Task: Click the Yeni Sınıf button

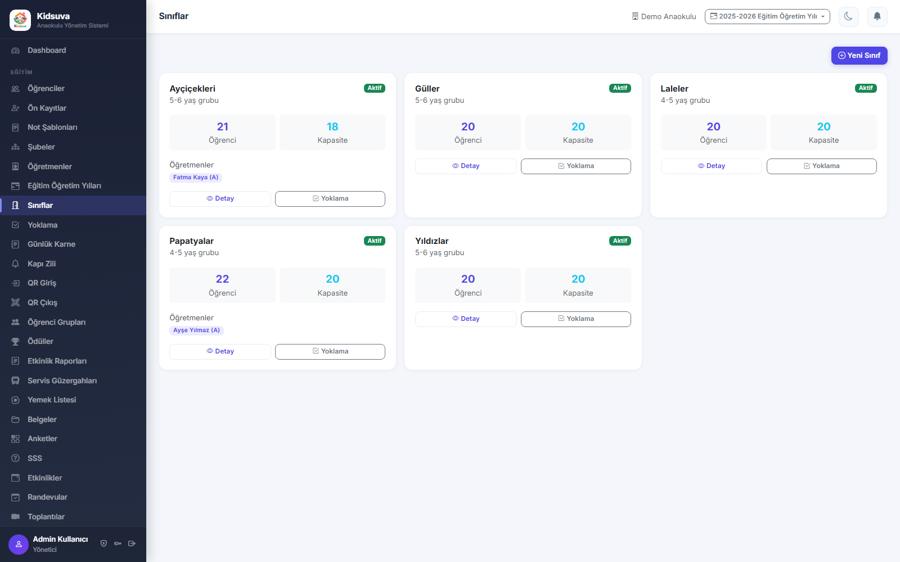Action: 859,56
